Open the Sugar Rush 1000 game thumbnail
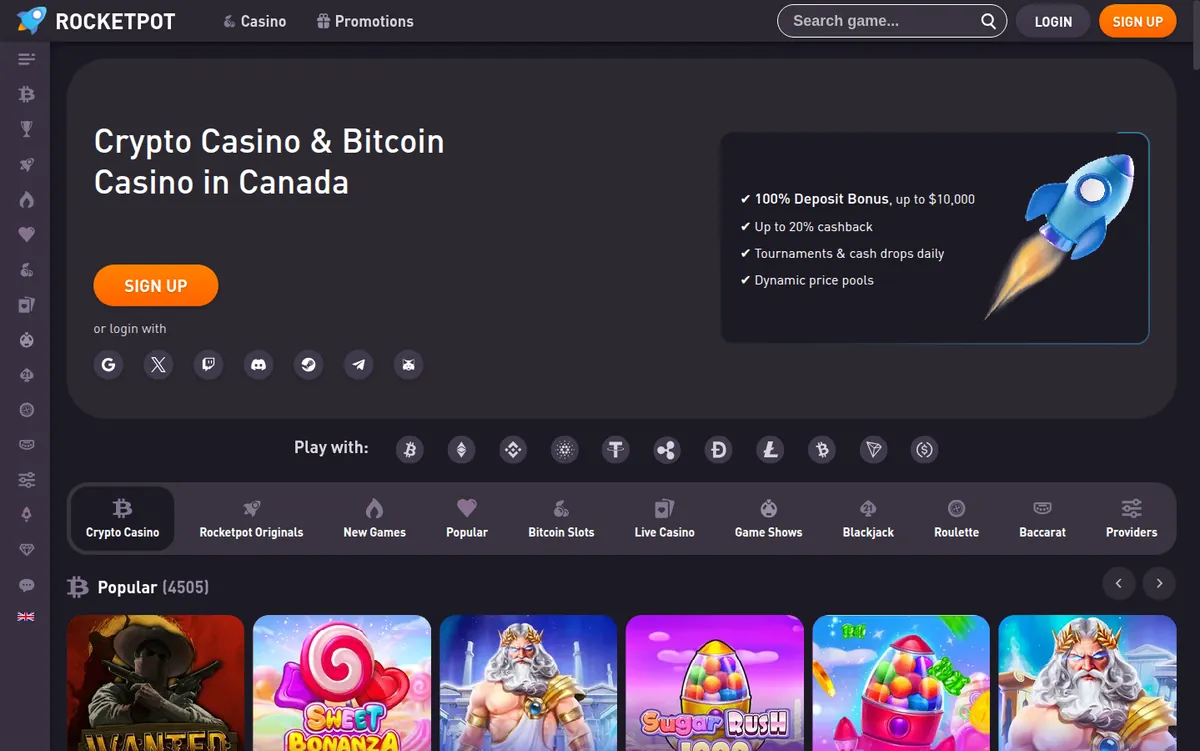This screenshot has width=1200, height=751. point(715,683)
